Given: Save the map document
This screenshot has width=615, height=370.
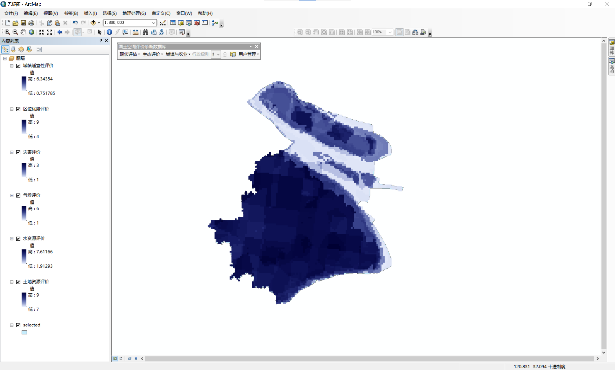Looking at the screenshot, I should click(23, 23).
